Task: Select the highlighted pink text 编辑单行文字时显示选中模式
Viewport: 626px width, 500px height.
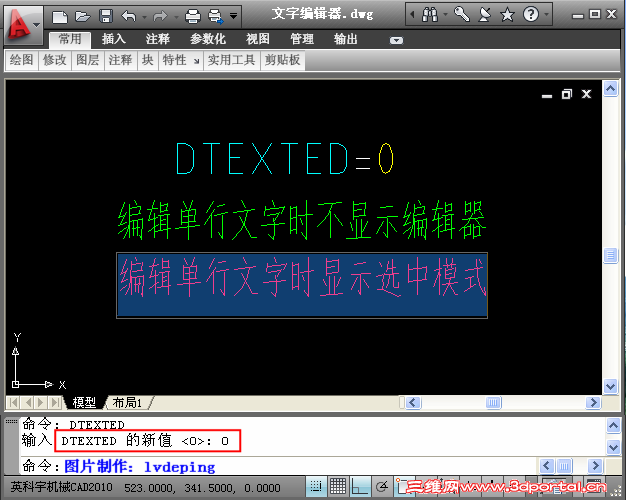Action: coord(302,285)
